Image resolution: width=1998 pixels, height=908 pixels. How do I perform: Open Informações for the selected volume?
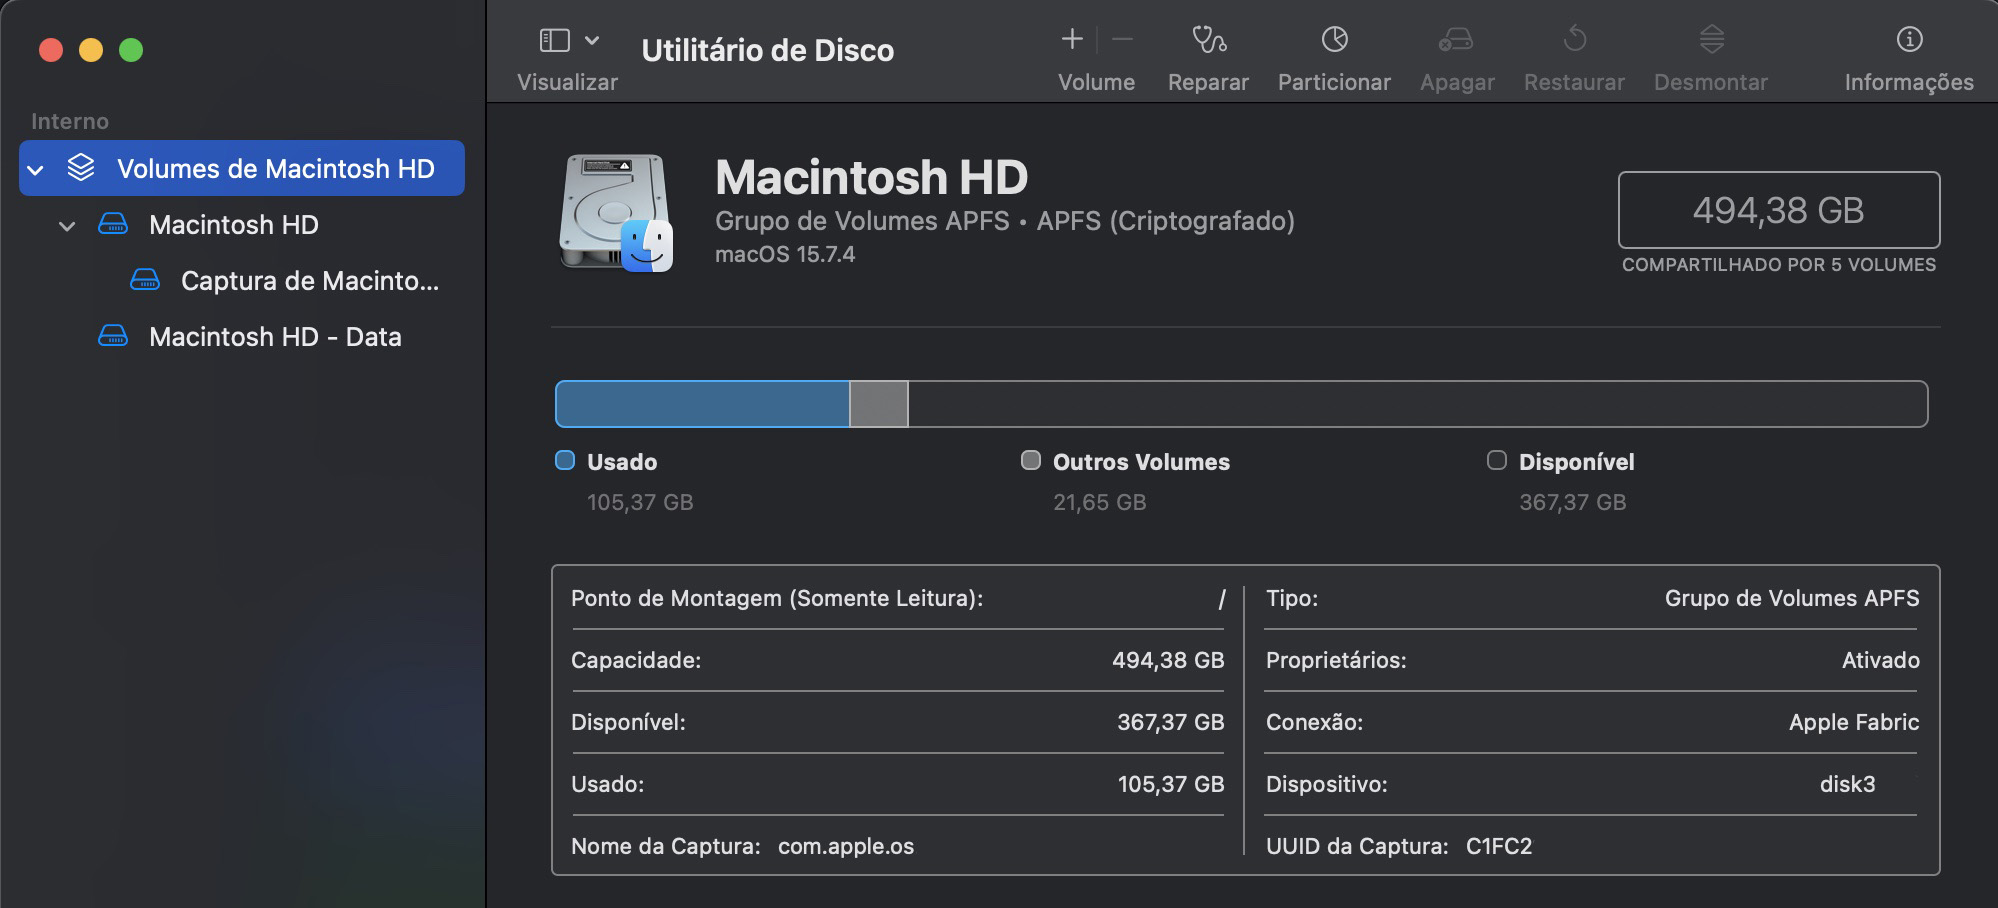point(1910,50)
